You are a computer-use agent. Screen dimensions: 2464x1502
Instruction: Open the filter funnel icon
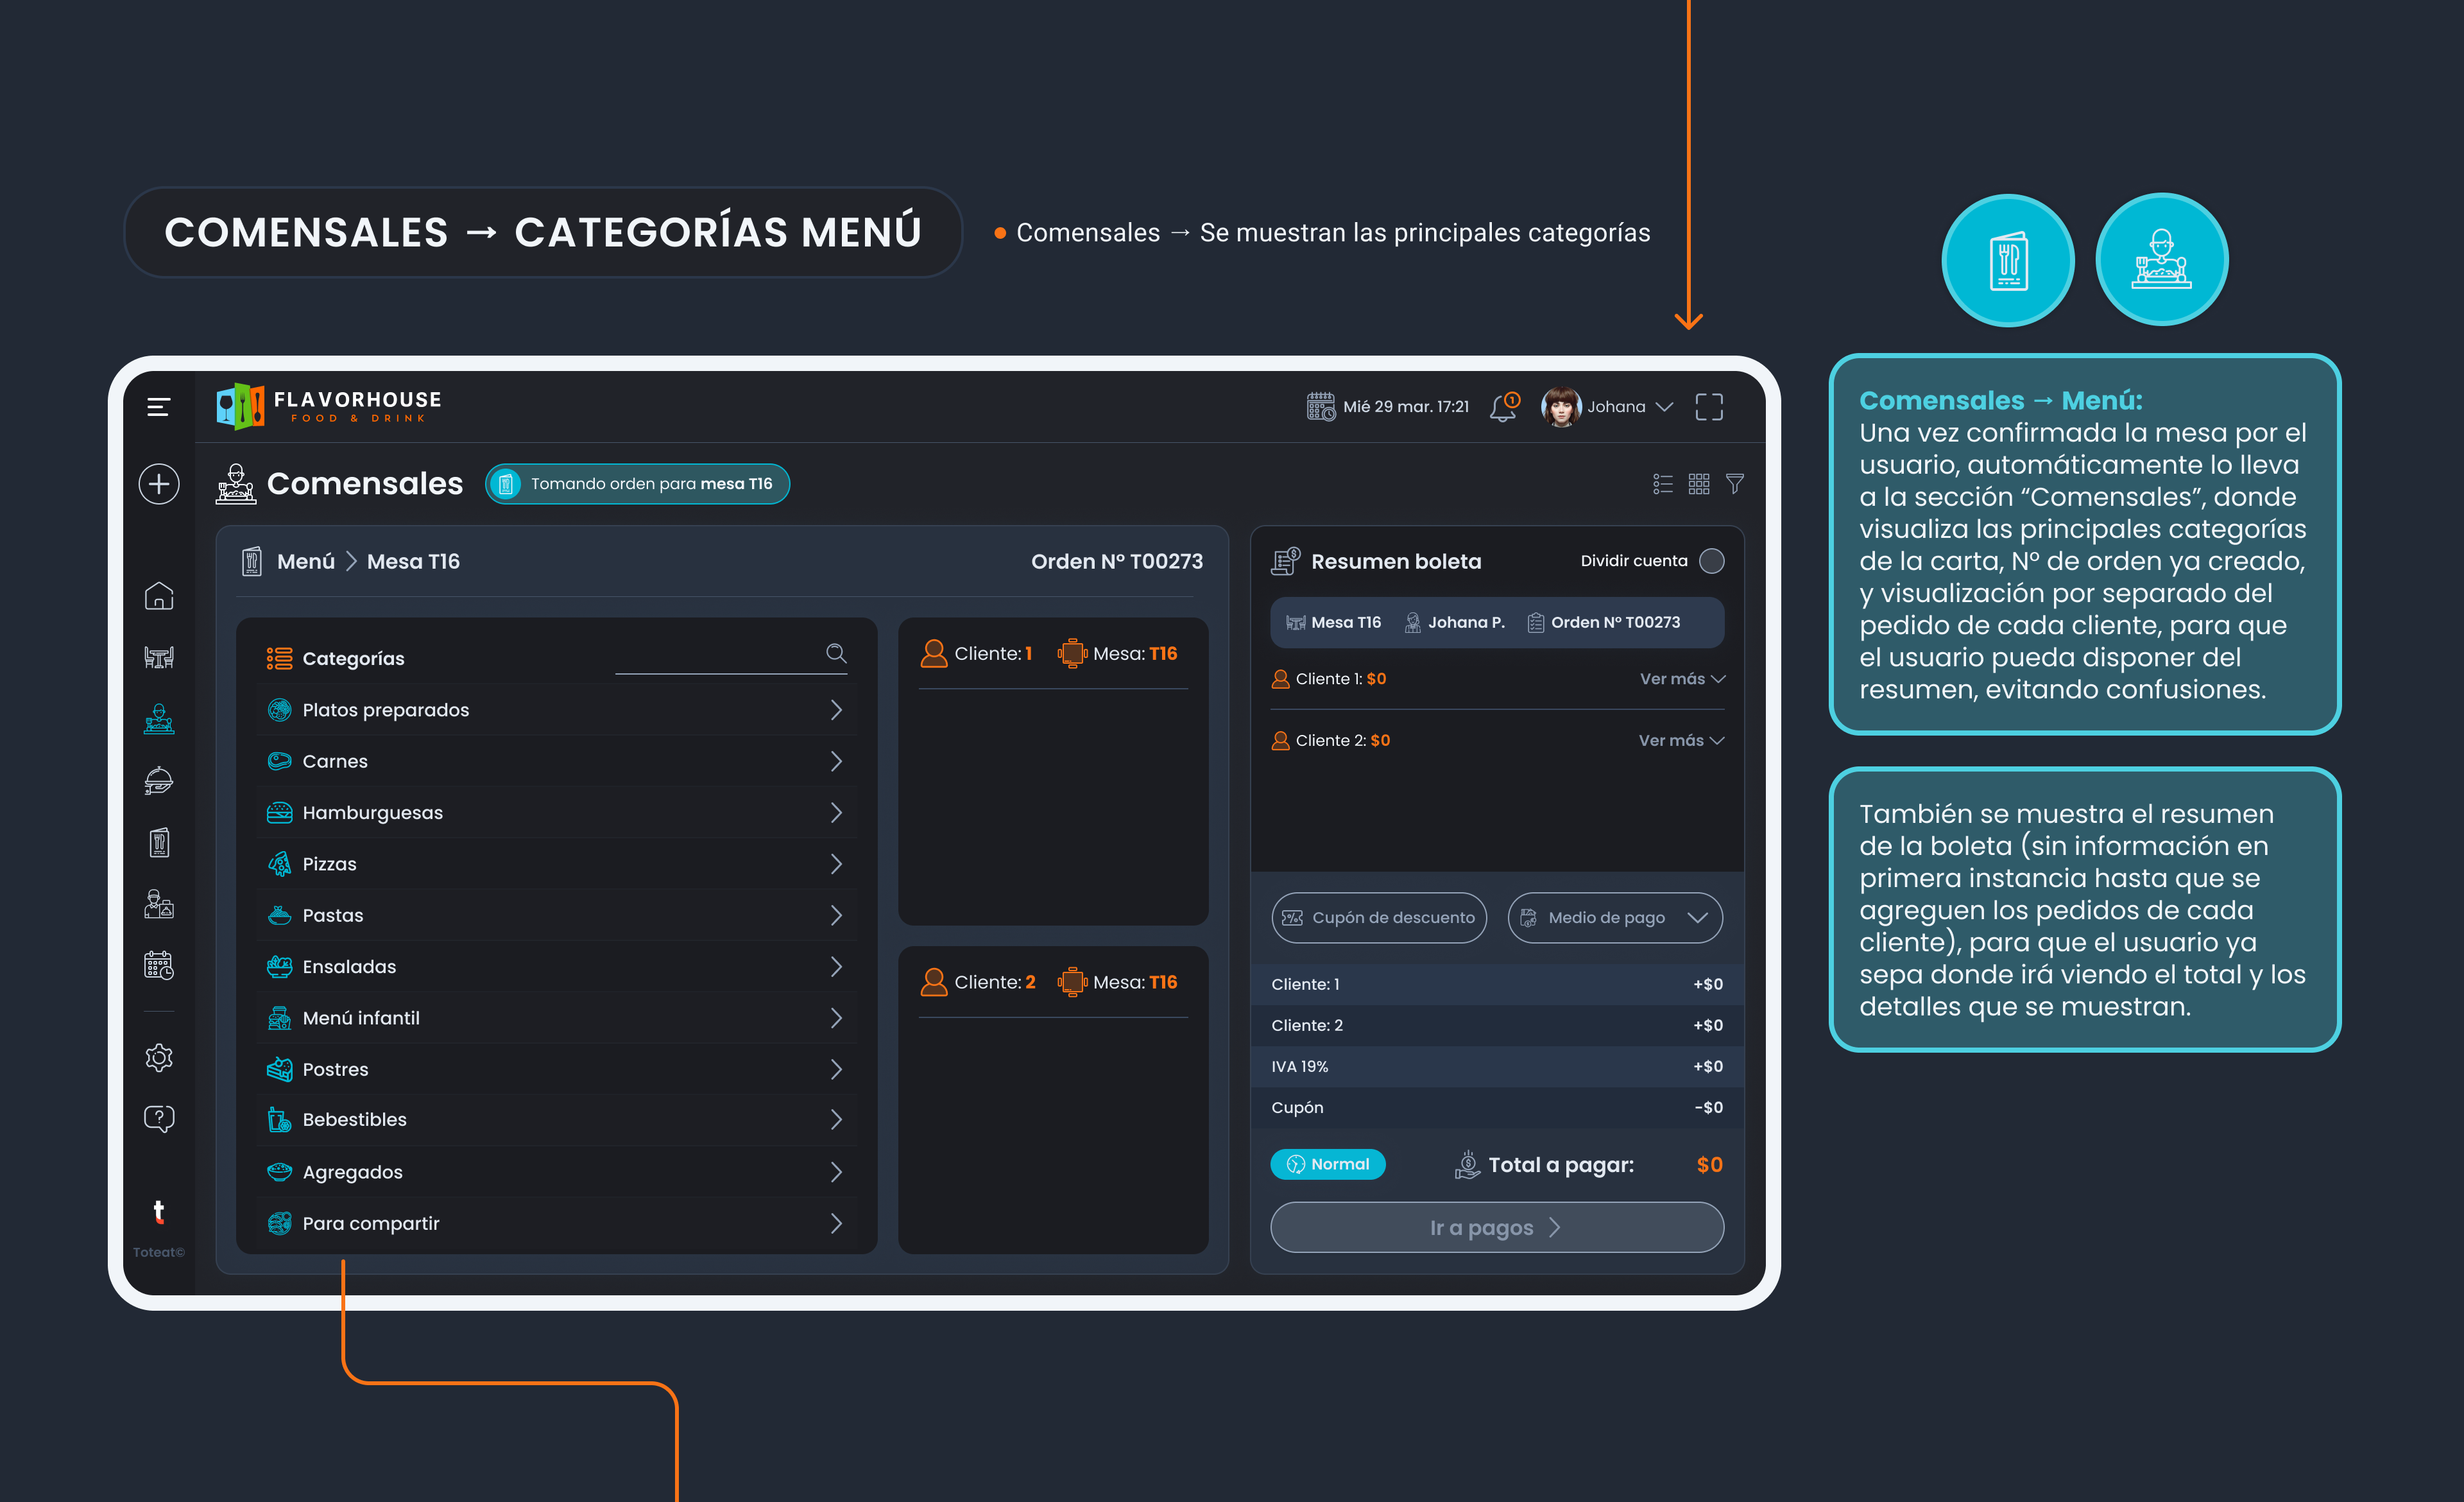pos(1735,484)
